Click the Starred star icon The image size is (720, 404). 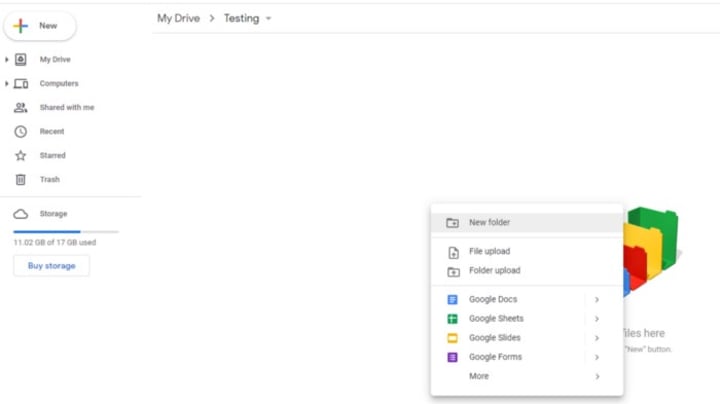[21, 156]
